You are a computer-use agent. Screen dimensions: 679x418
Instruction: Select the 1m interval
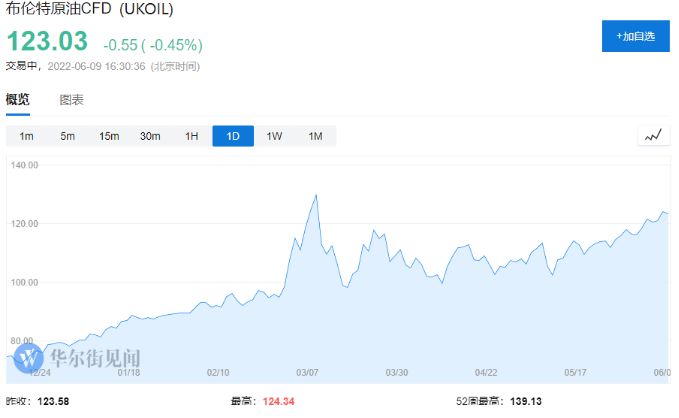(x=26, y=136)
